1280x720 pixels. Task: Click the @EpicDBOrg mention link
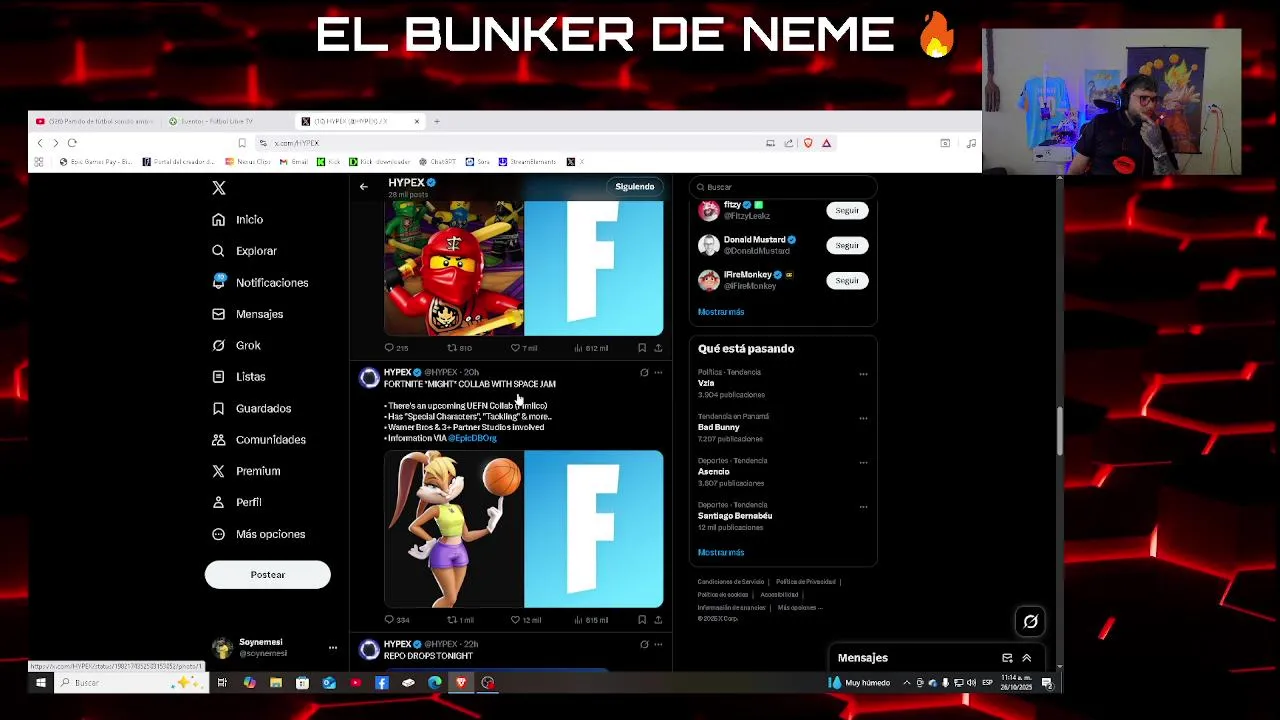(x=472, y=438)
